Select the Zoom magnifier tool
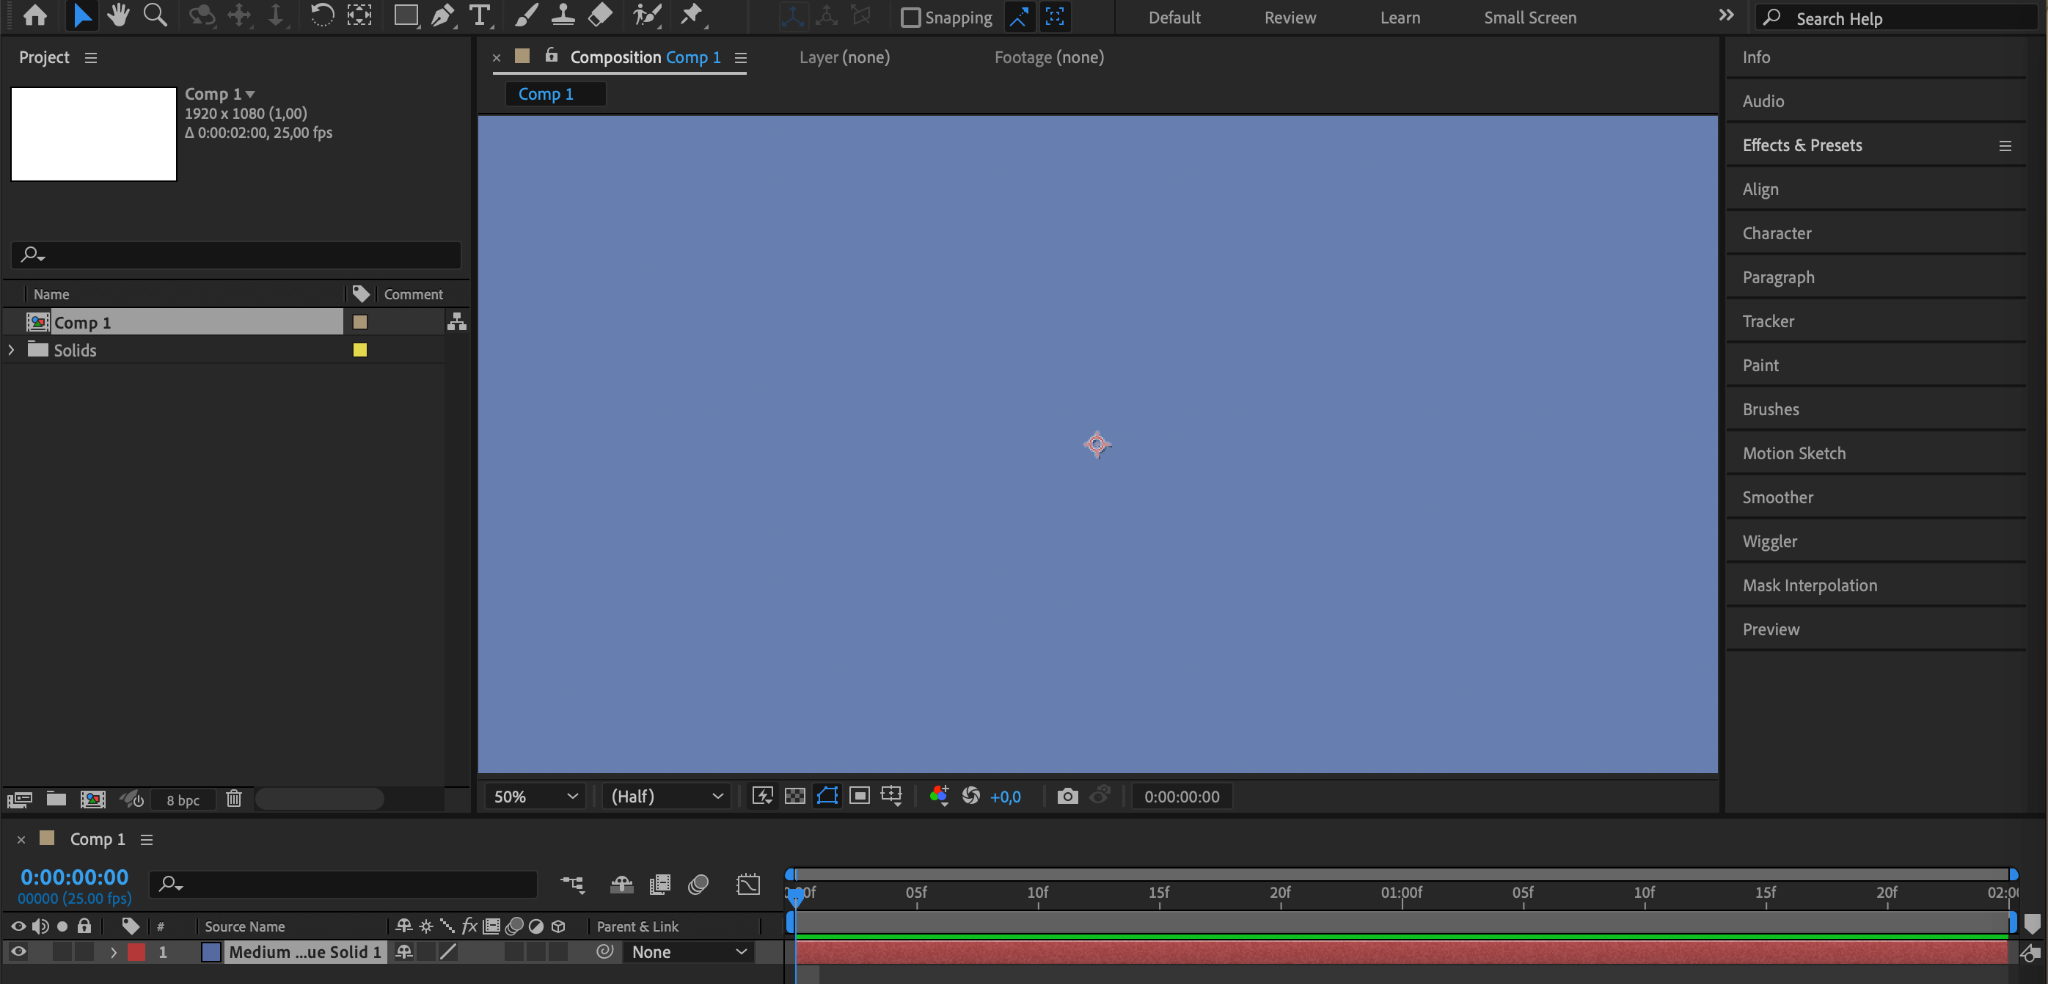The width and height of the screenshot is (2048, 984). point(155,16)
